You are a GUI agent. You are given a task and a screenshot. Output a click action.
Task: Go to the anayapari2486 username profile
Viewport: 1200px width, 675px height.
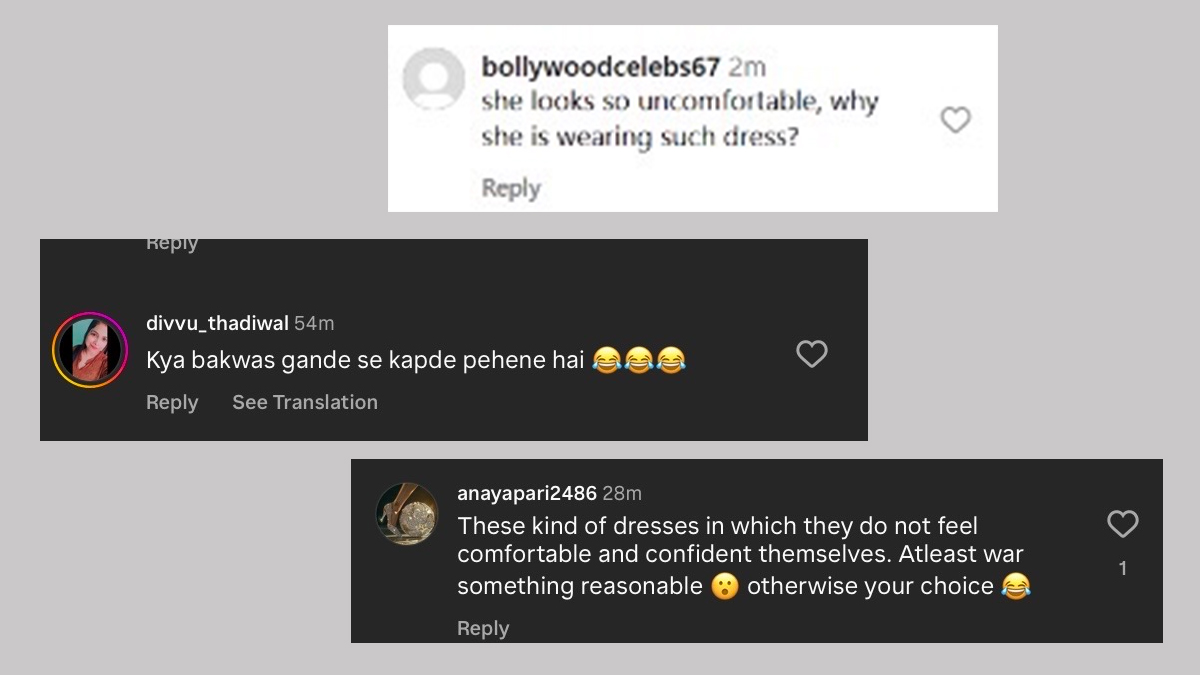coord(526,493)
